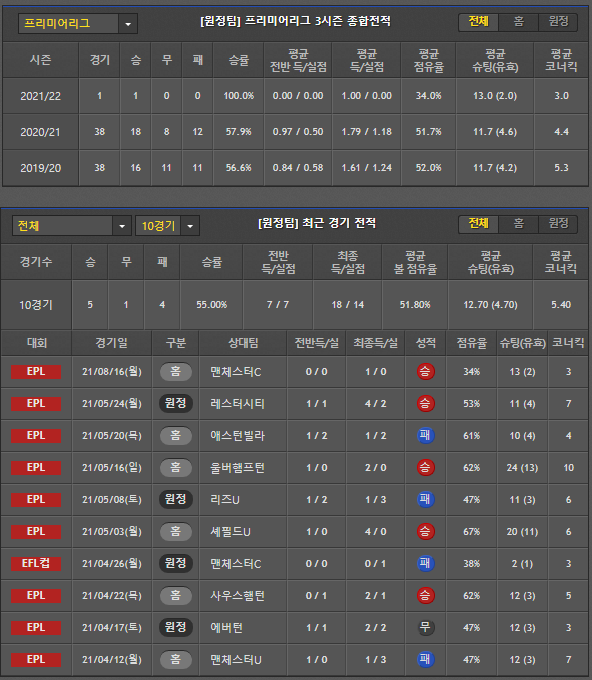Click red 승 result icon for 셰필드U

425,531
